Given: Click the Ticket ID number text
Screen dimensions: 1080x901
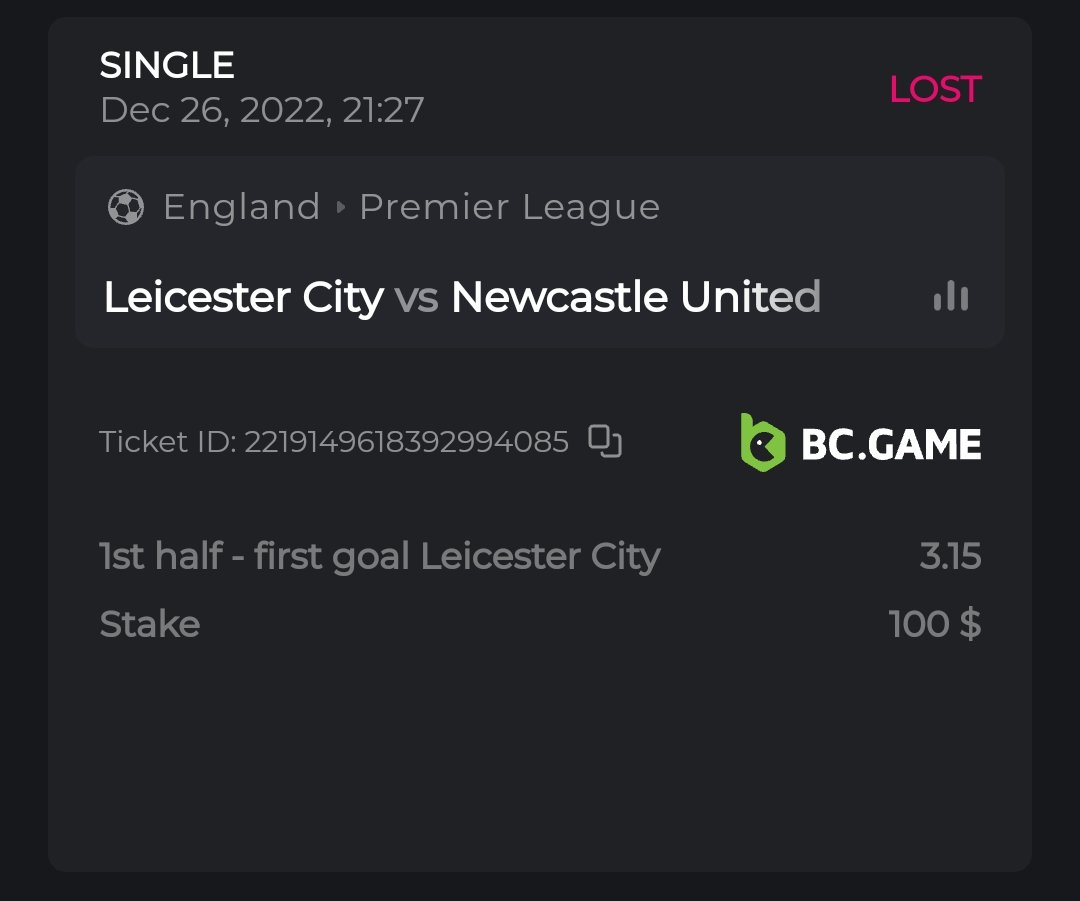Looking at the screenshot, I should tap(406, 442).
